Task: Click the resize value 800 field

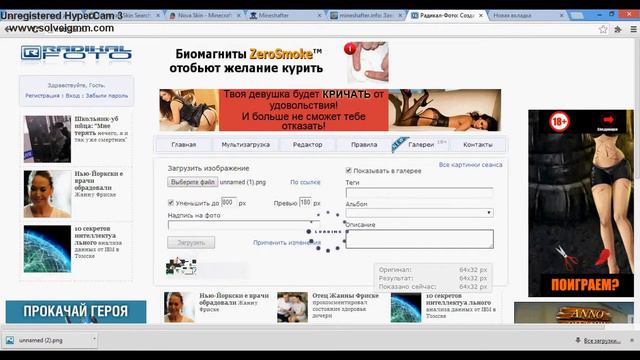Action: (229, 202)
